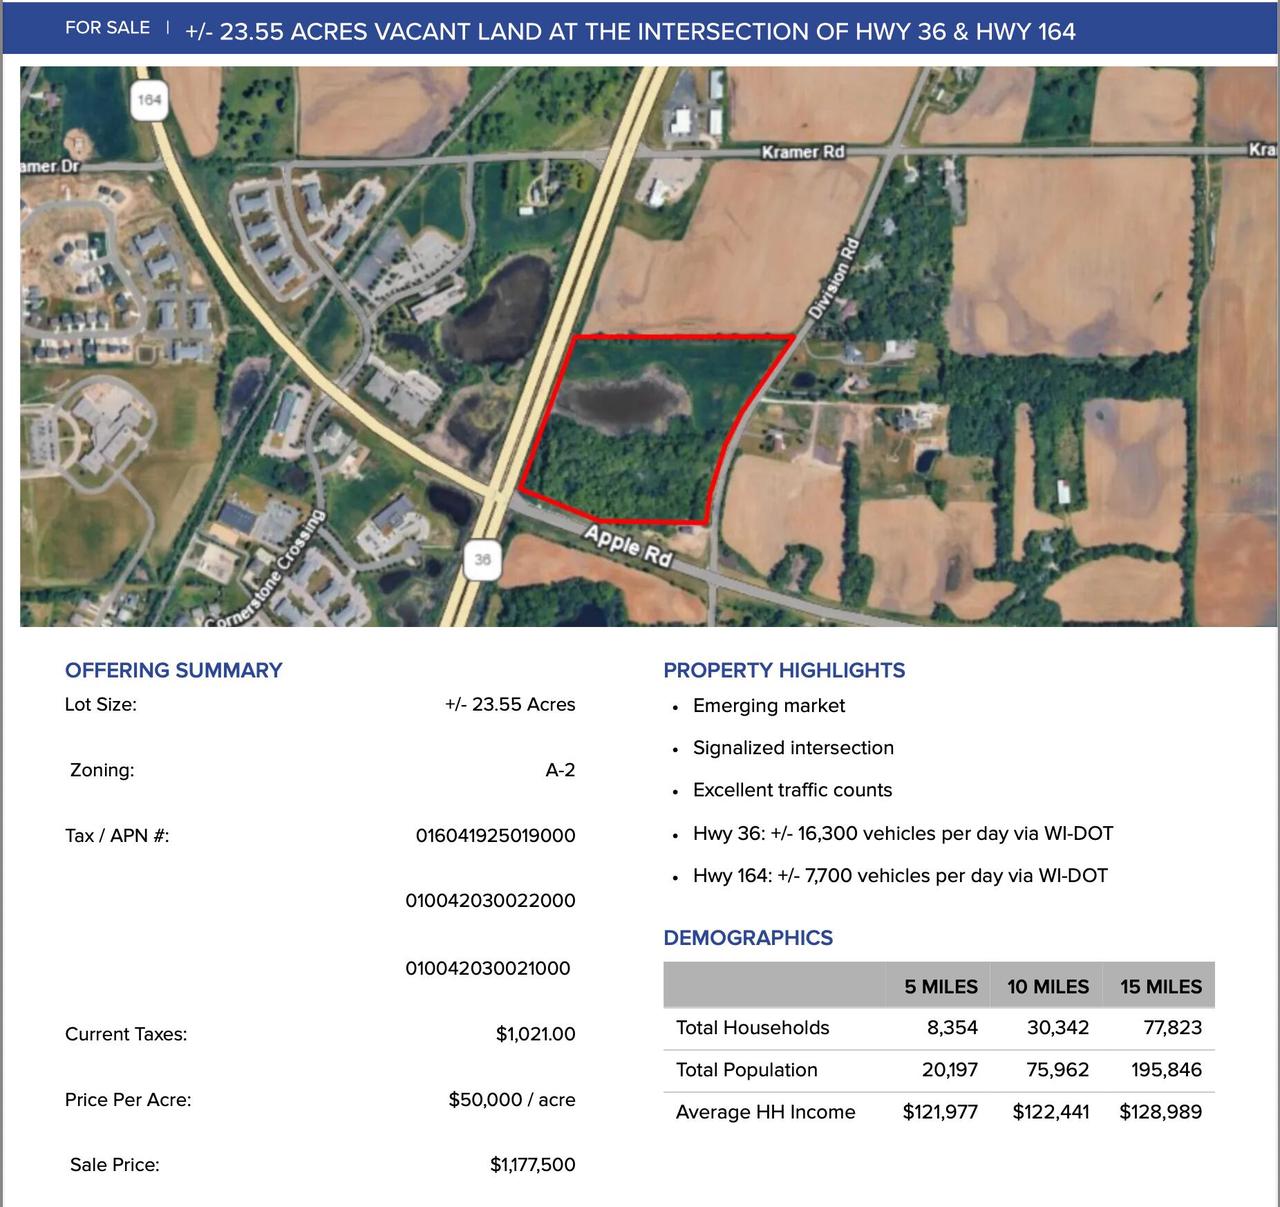Click the Signalized intersection bullet text
This screenshot has height=1207, width=1280.
pyautogui.click(x=793, y=748)
